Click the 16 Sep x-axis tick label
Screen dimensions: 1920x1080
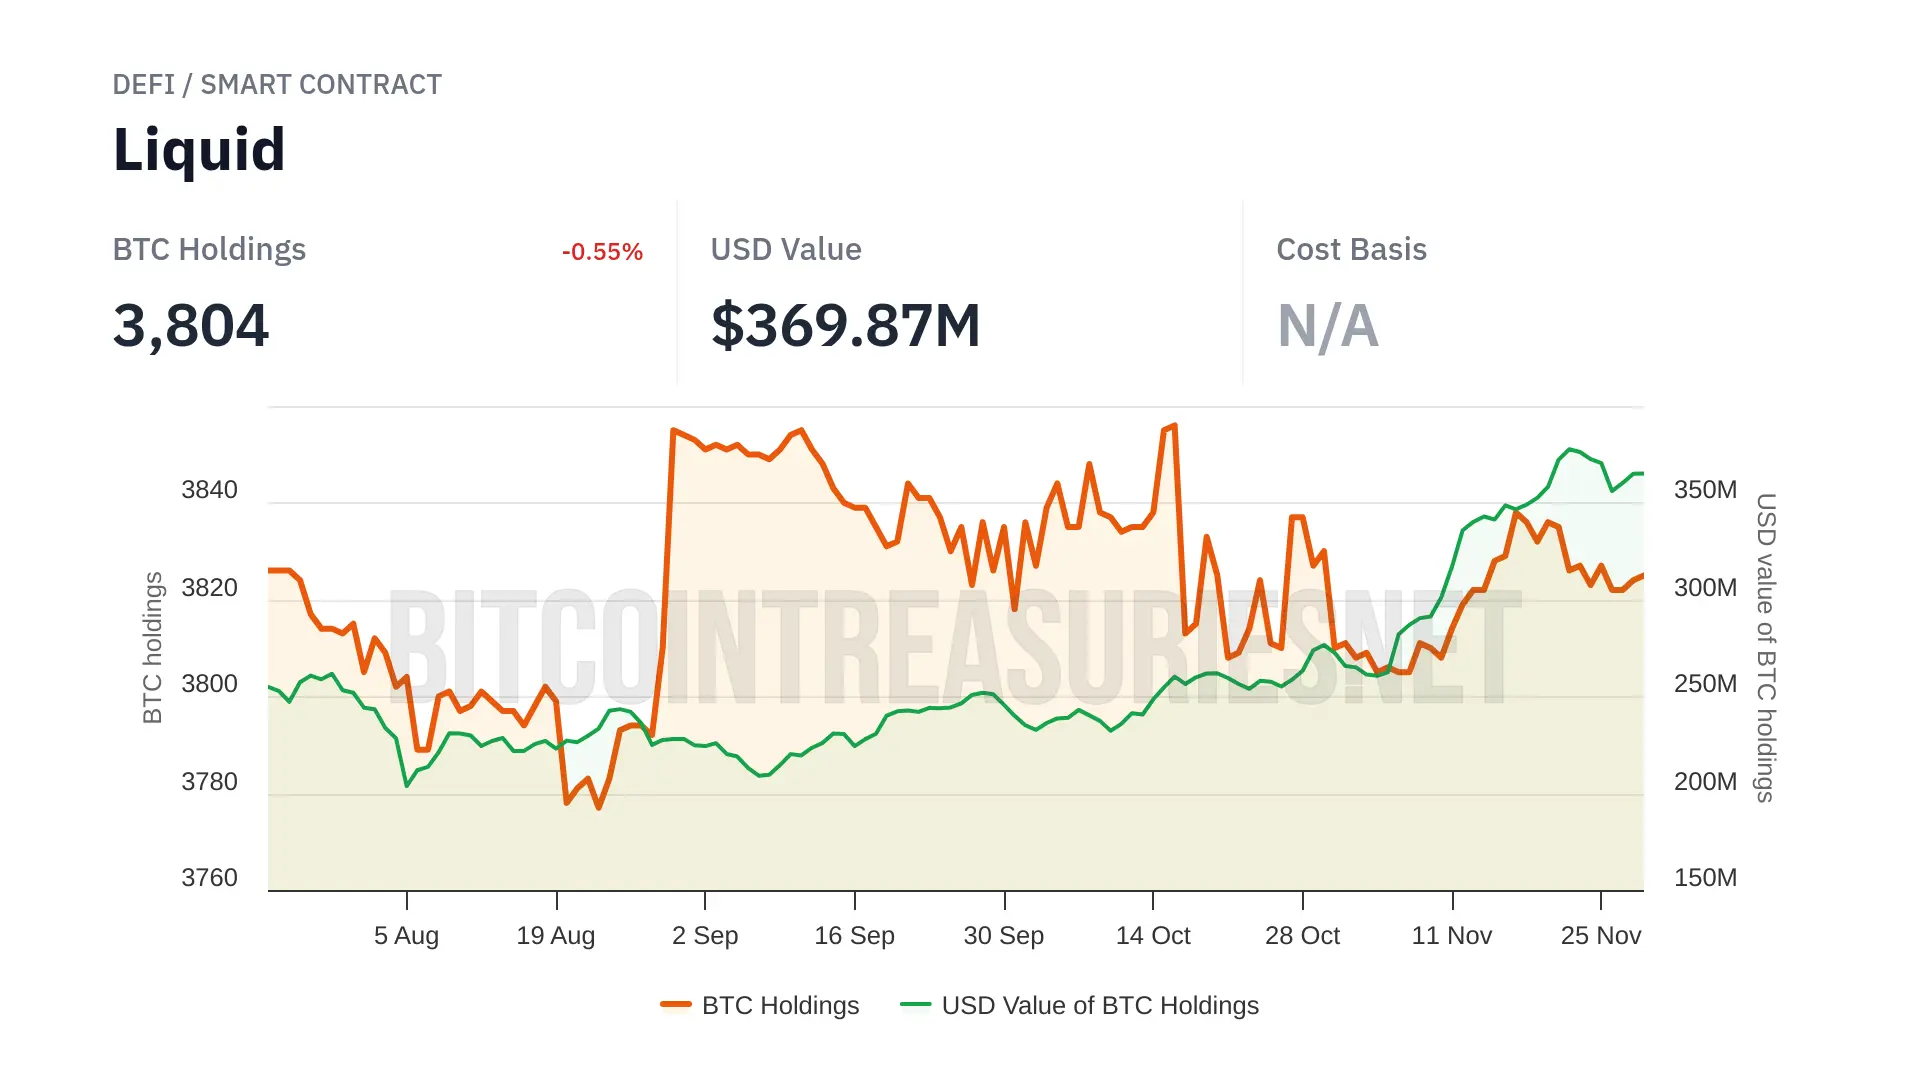pos(854,936)
